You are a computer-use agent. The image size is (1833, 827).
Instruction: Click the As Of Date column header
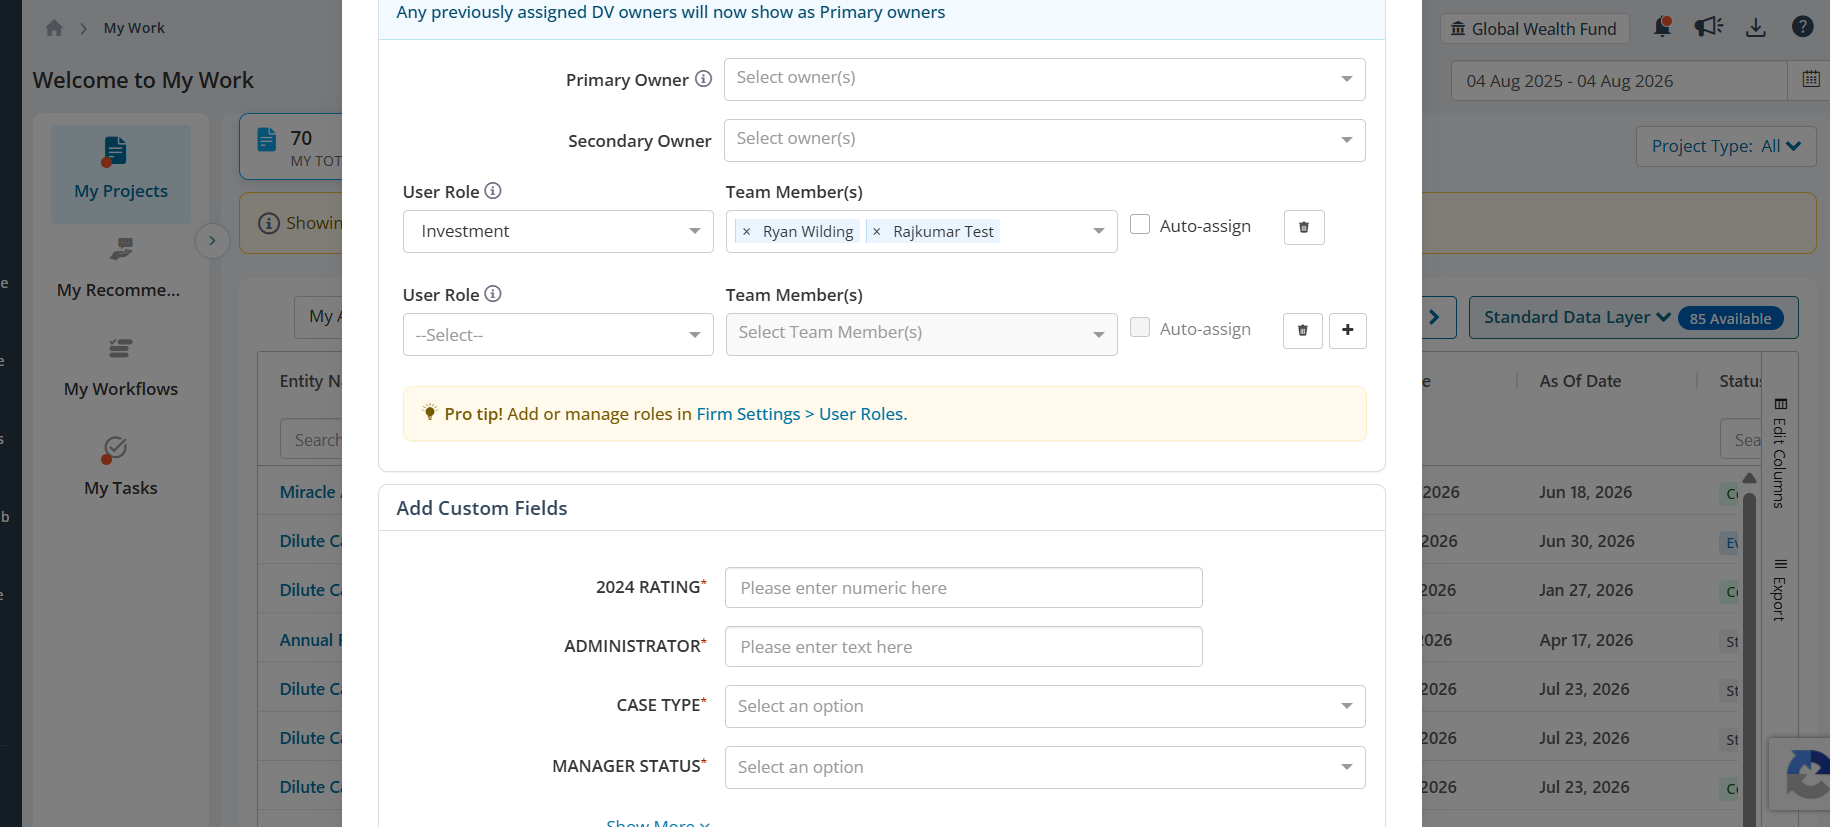1580,381
